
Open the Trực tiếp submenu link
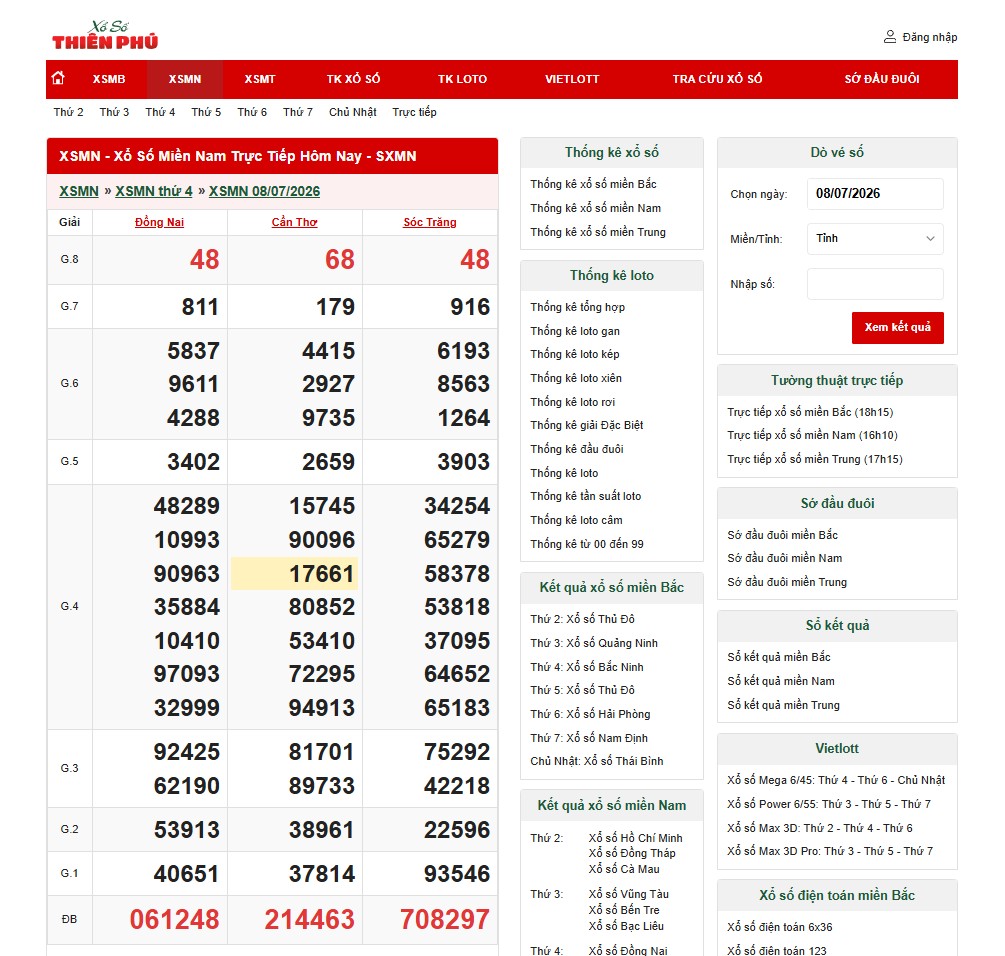414,112
